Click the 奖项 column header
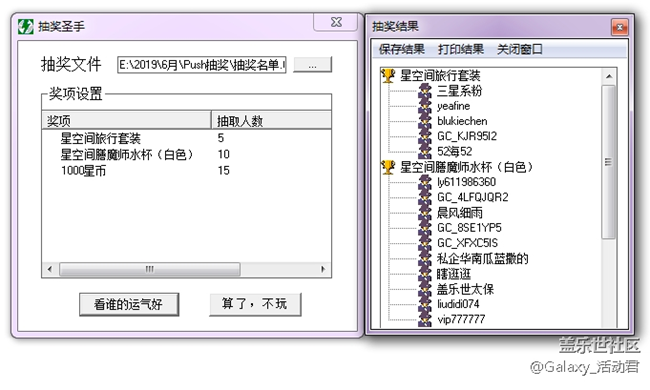This screenshot has height=390, width=650. (x=126, y=121)
